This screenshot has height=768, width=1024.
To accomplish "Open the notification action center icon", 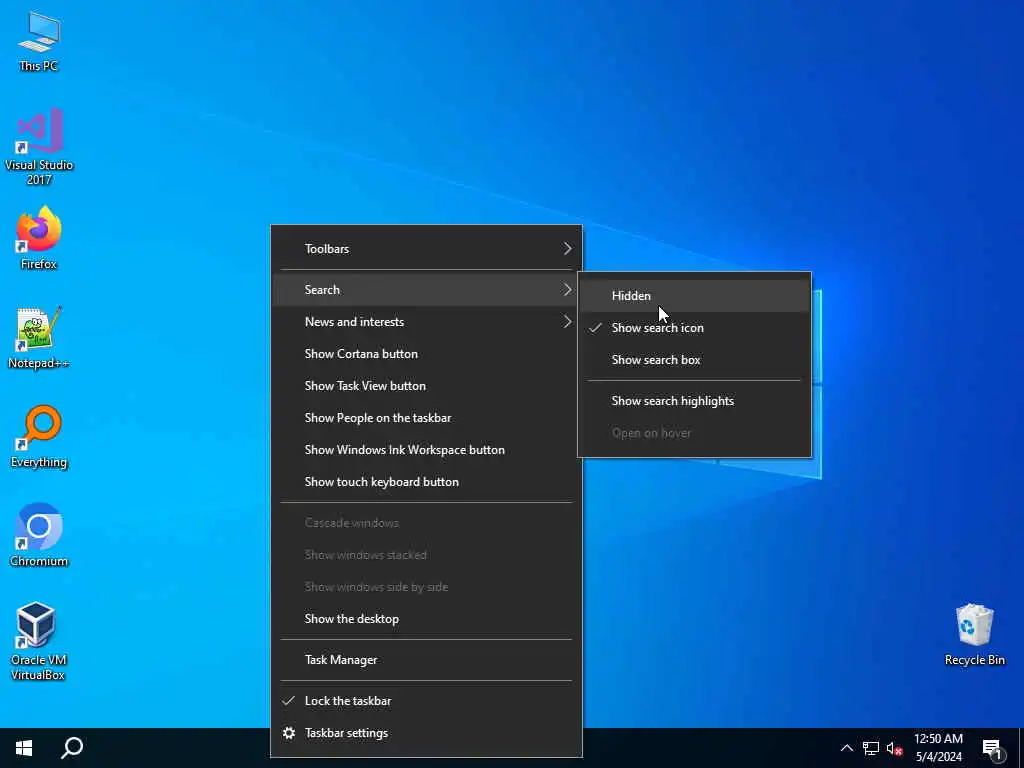I will [993, 748].
